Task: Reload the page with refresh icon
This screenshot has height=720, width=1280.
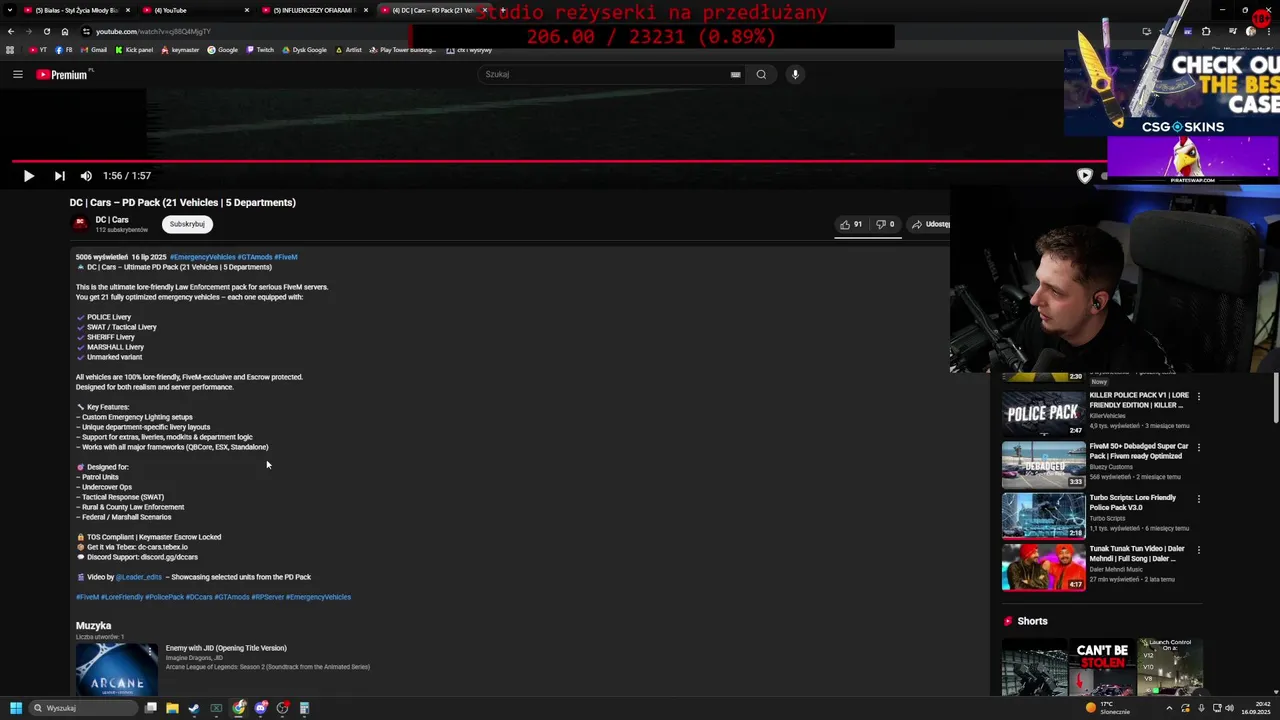Action: [48, 31]
